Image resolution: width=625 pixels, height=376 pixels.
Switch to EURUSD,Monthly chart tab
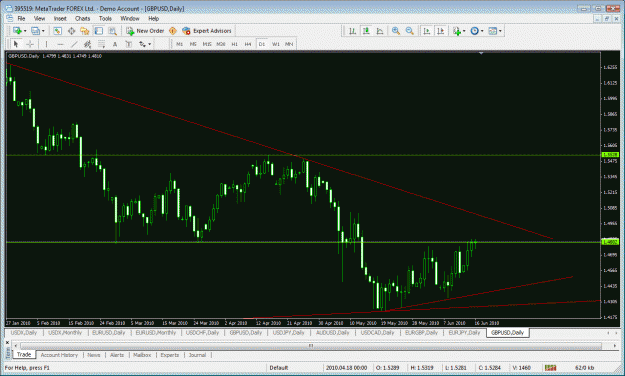click(155, 333)
